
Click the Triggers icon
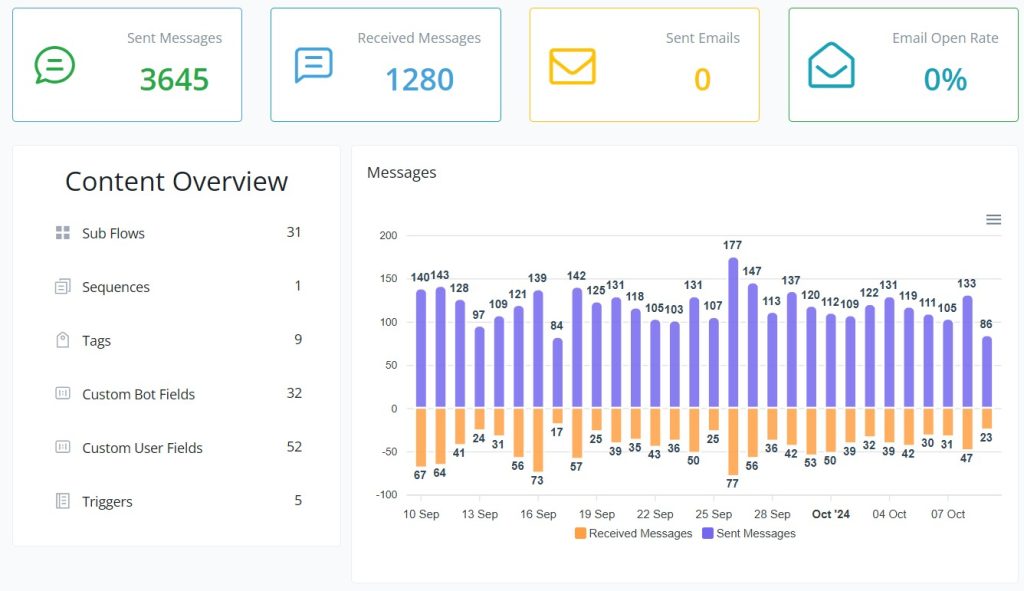63,501
